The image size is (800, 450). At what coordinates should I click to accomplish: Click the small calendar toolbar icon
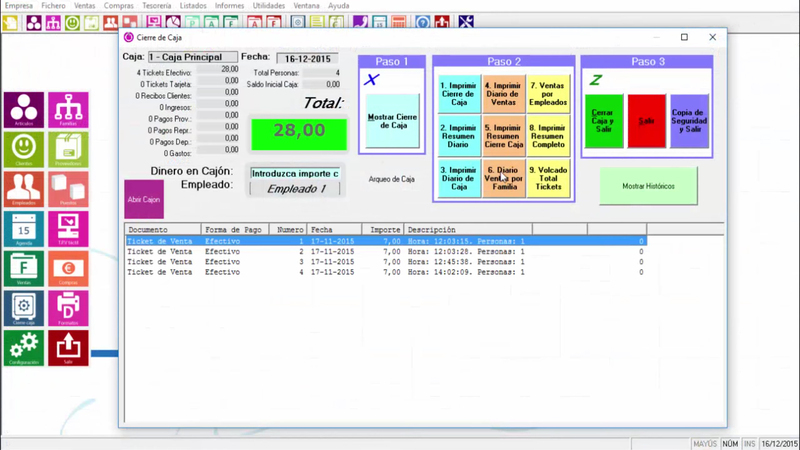coord(380,22)
